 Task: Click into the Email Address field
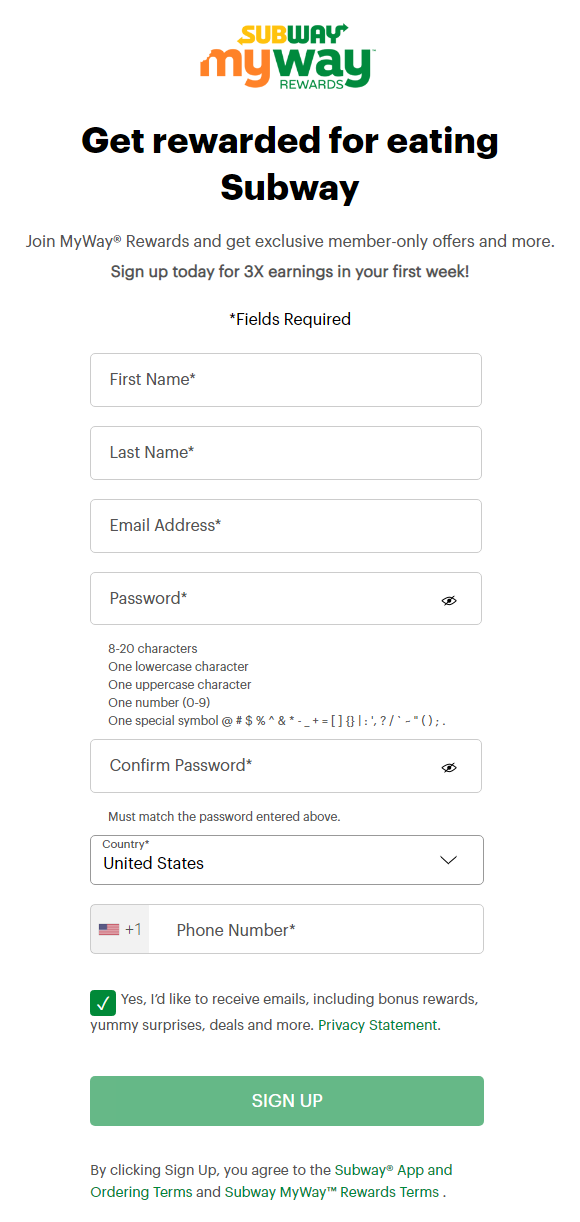pyautogui.click(x=286, y=526)
